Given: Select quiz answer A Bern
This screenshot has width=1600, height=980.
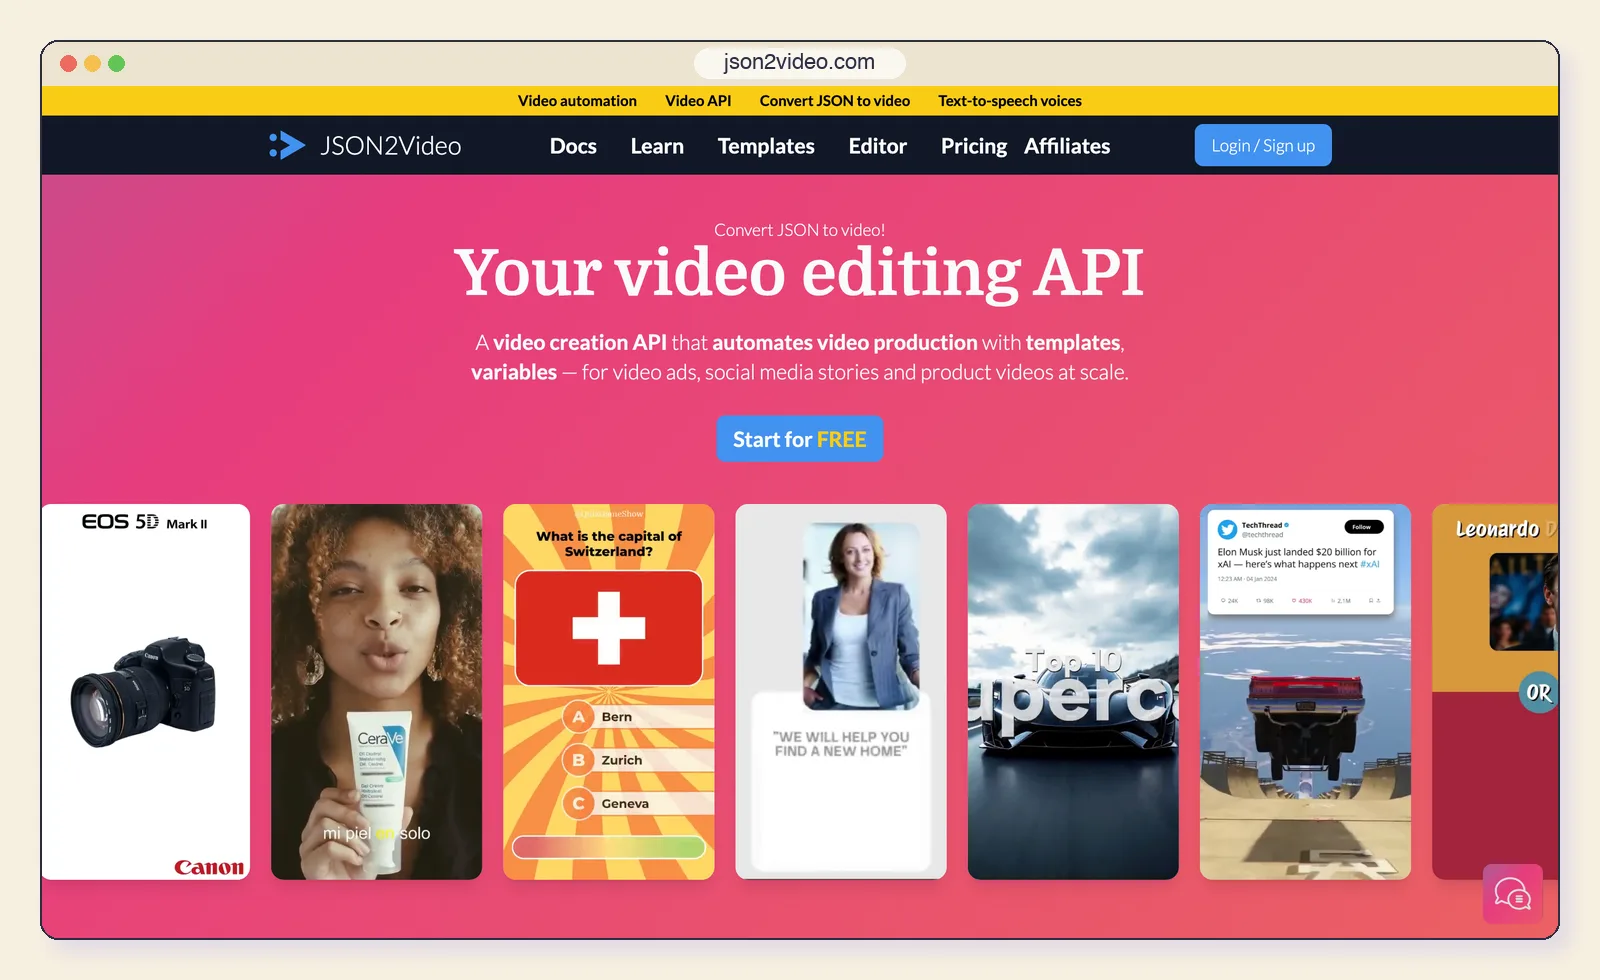Looking at the screenshot, I should [638, 717].
